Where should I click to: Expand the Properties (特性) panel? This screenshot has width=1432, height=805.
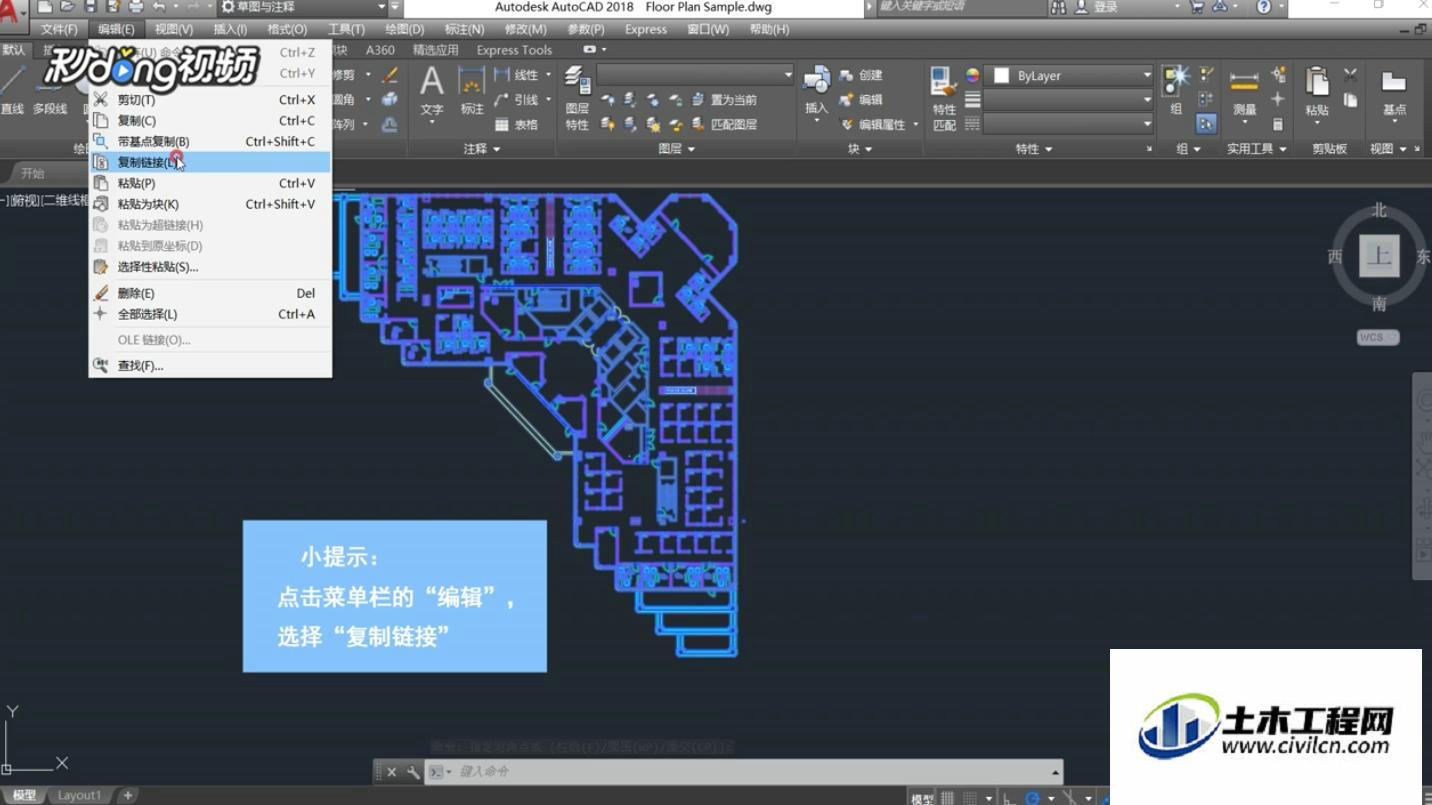point(1034,149)
